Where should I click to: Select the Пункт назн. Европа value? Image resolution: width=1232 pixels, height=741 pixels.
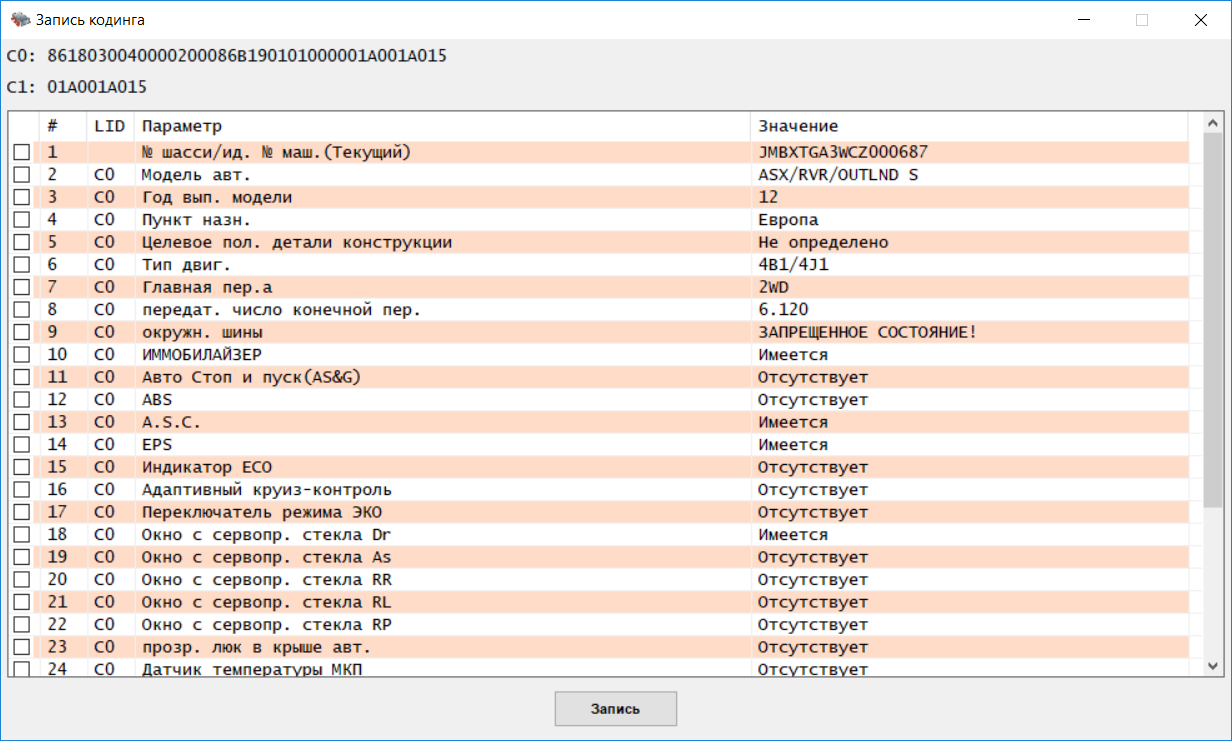788,220
